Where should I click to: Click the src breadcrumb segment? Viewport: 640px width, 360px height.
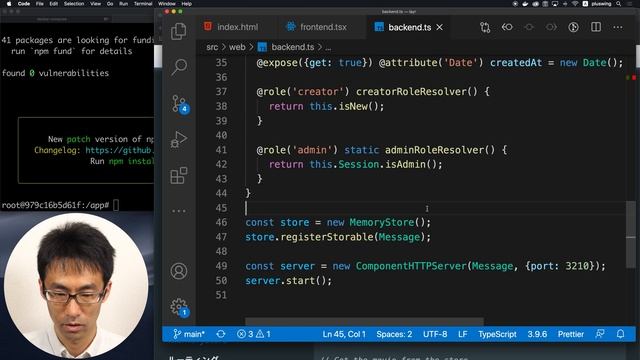click(x=212, y=47)
